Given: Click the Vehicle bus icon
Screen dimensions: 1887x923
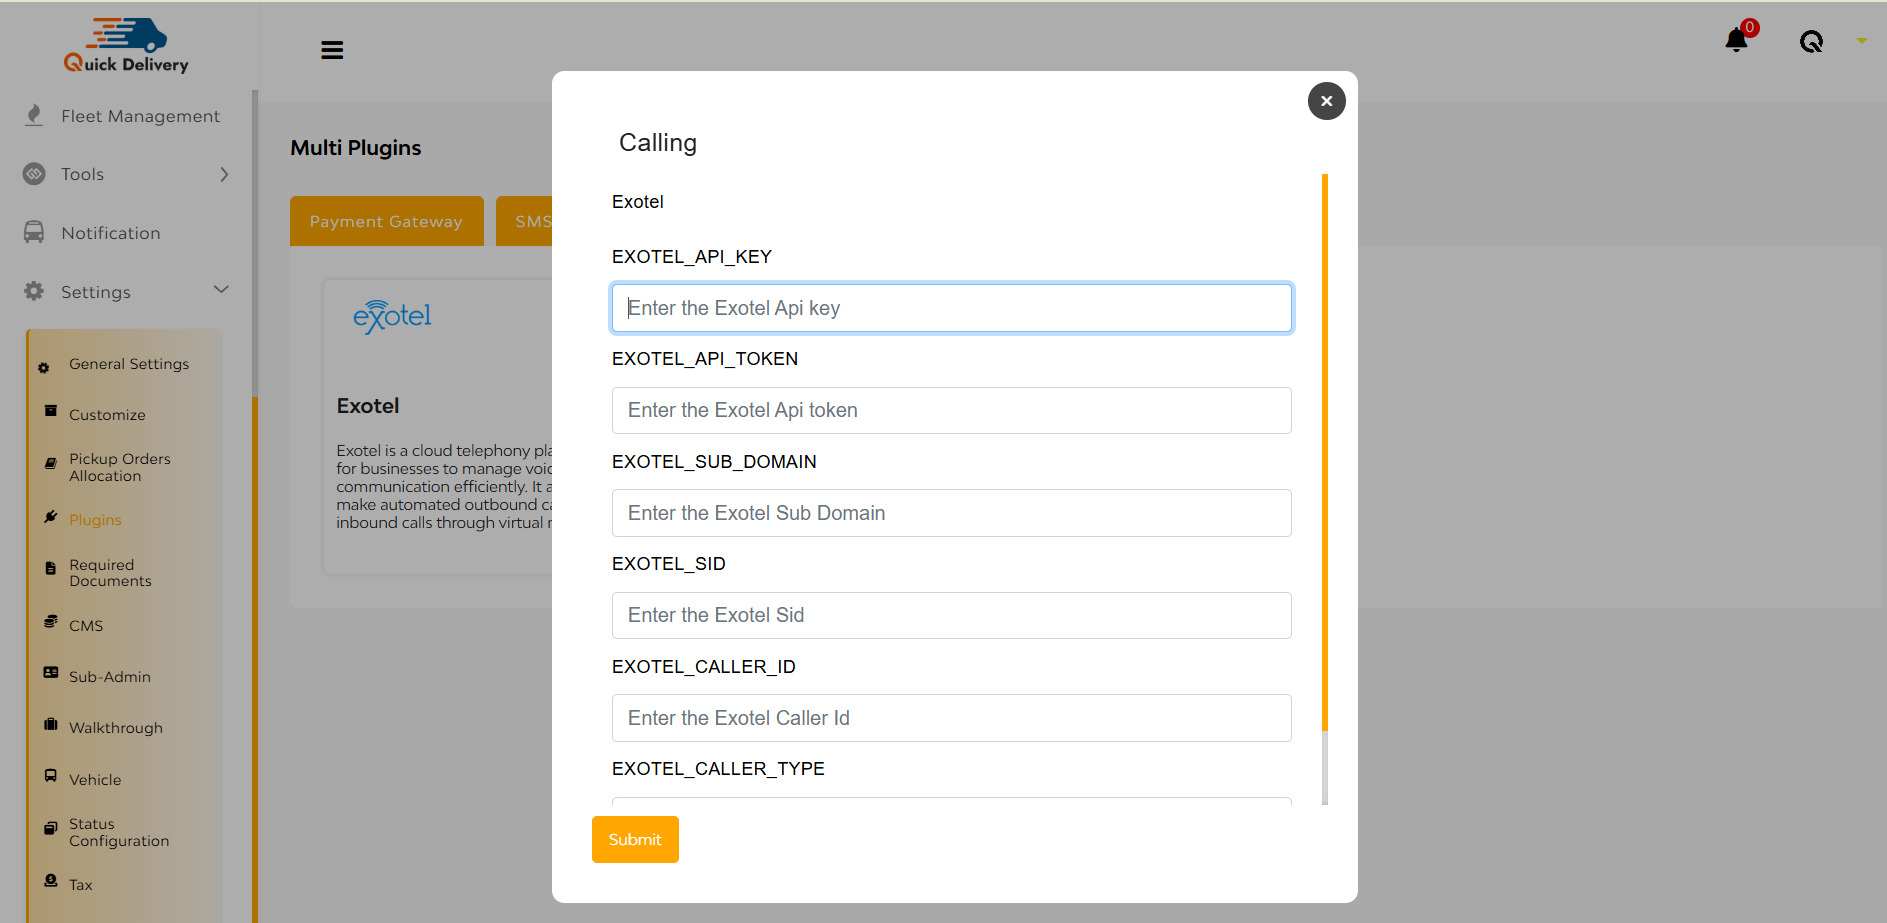Looking at the screenshot, I should point(50,775).
